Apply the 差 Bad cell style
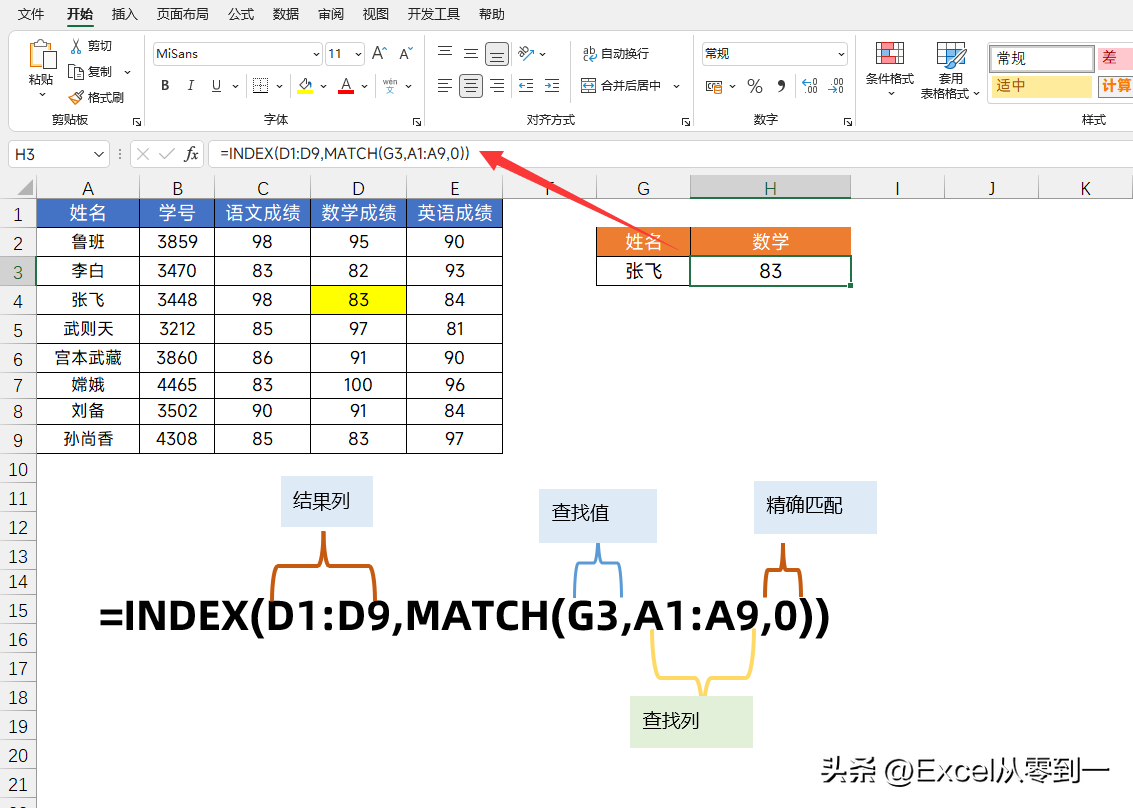The width and height of the screenshot is (1133, 808). coord(1115,58)
